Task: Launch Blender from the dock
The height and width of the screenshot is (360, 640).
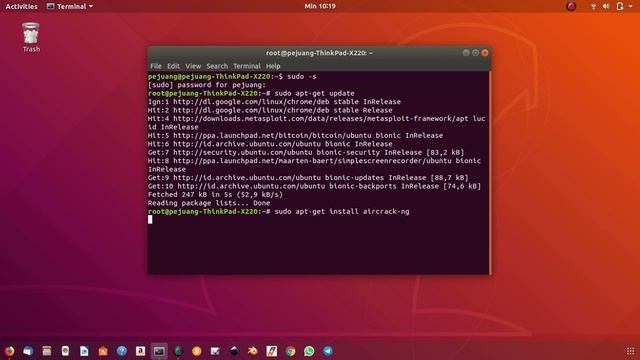Action: point(253,351)
